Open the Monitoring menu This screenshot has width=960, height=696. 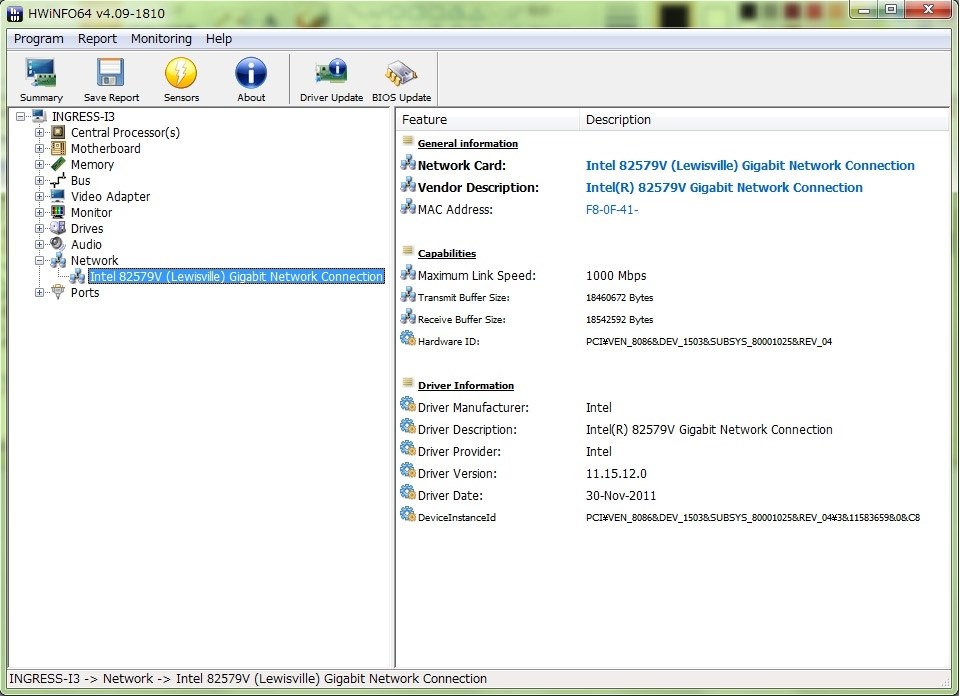point(161,39)
